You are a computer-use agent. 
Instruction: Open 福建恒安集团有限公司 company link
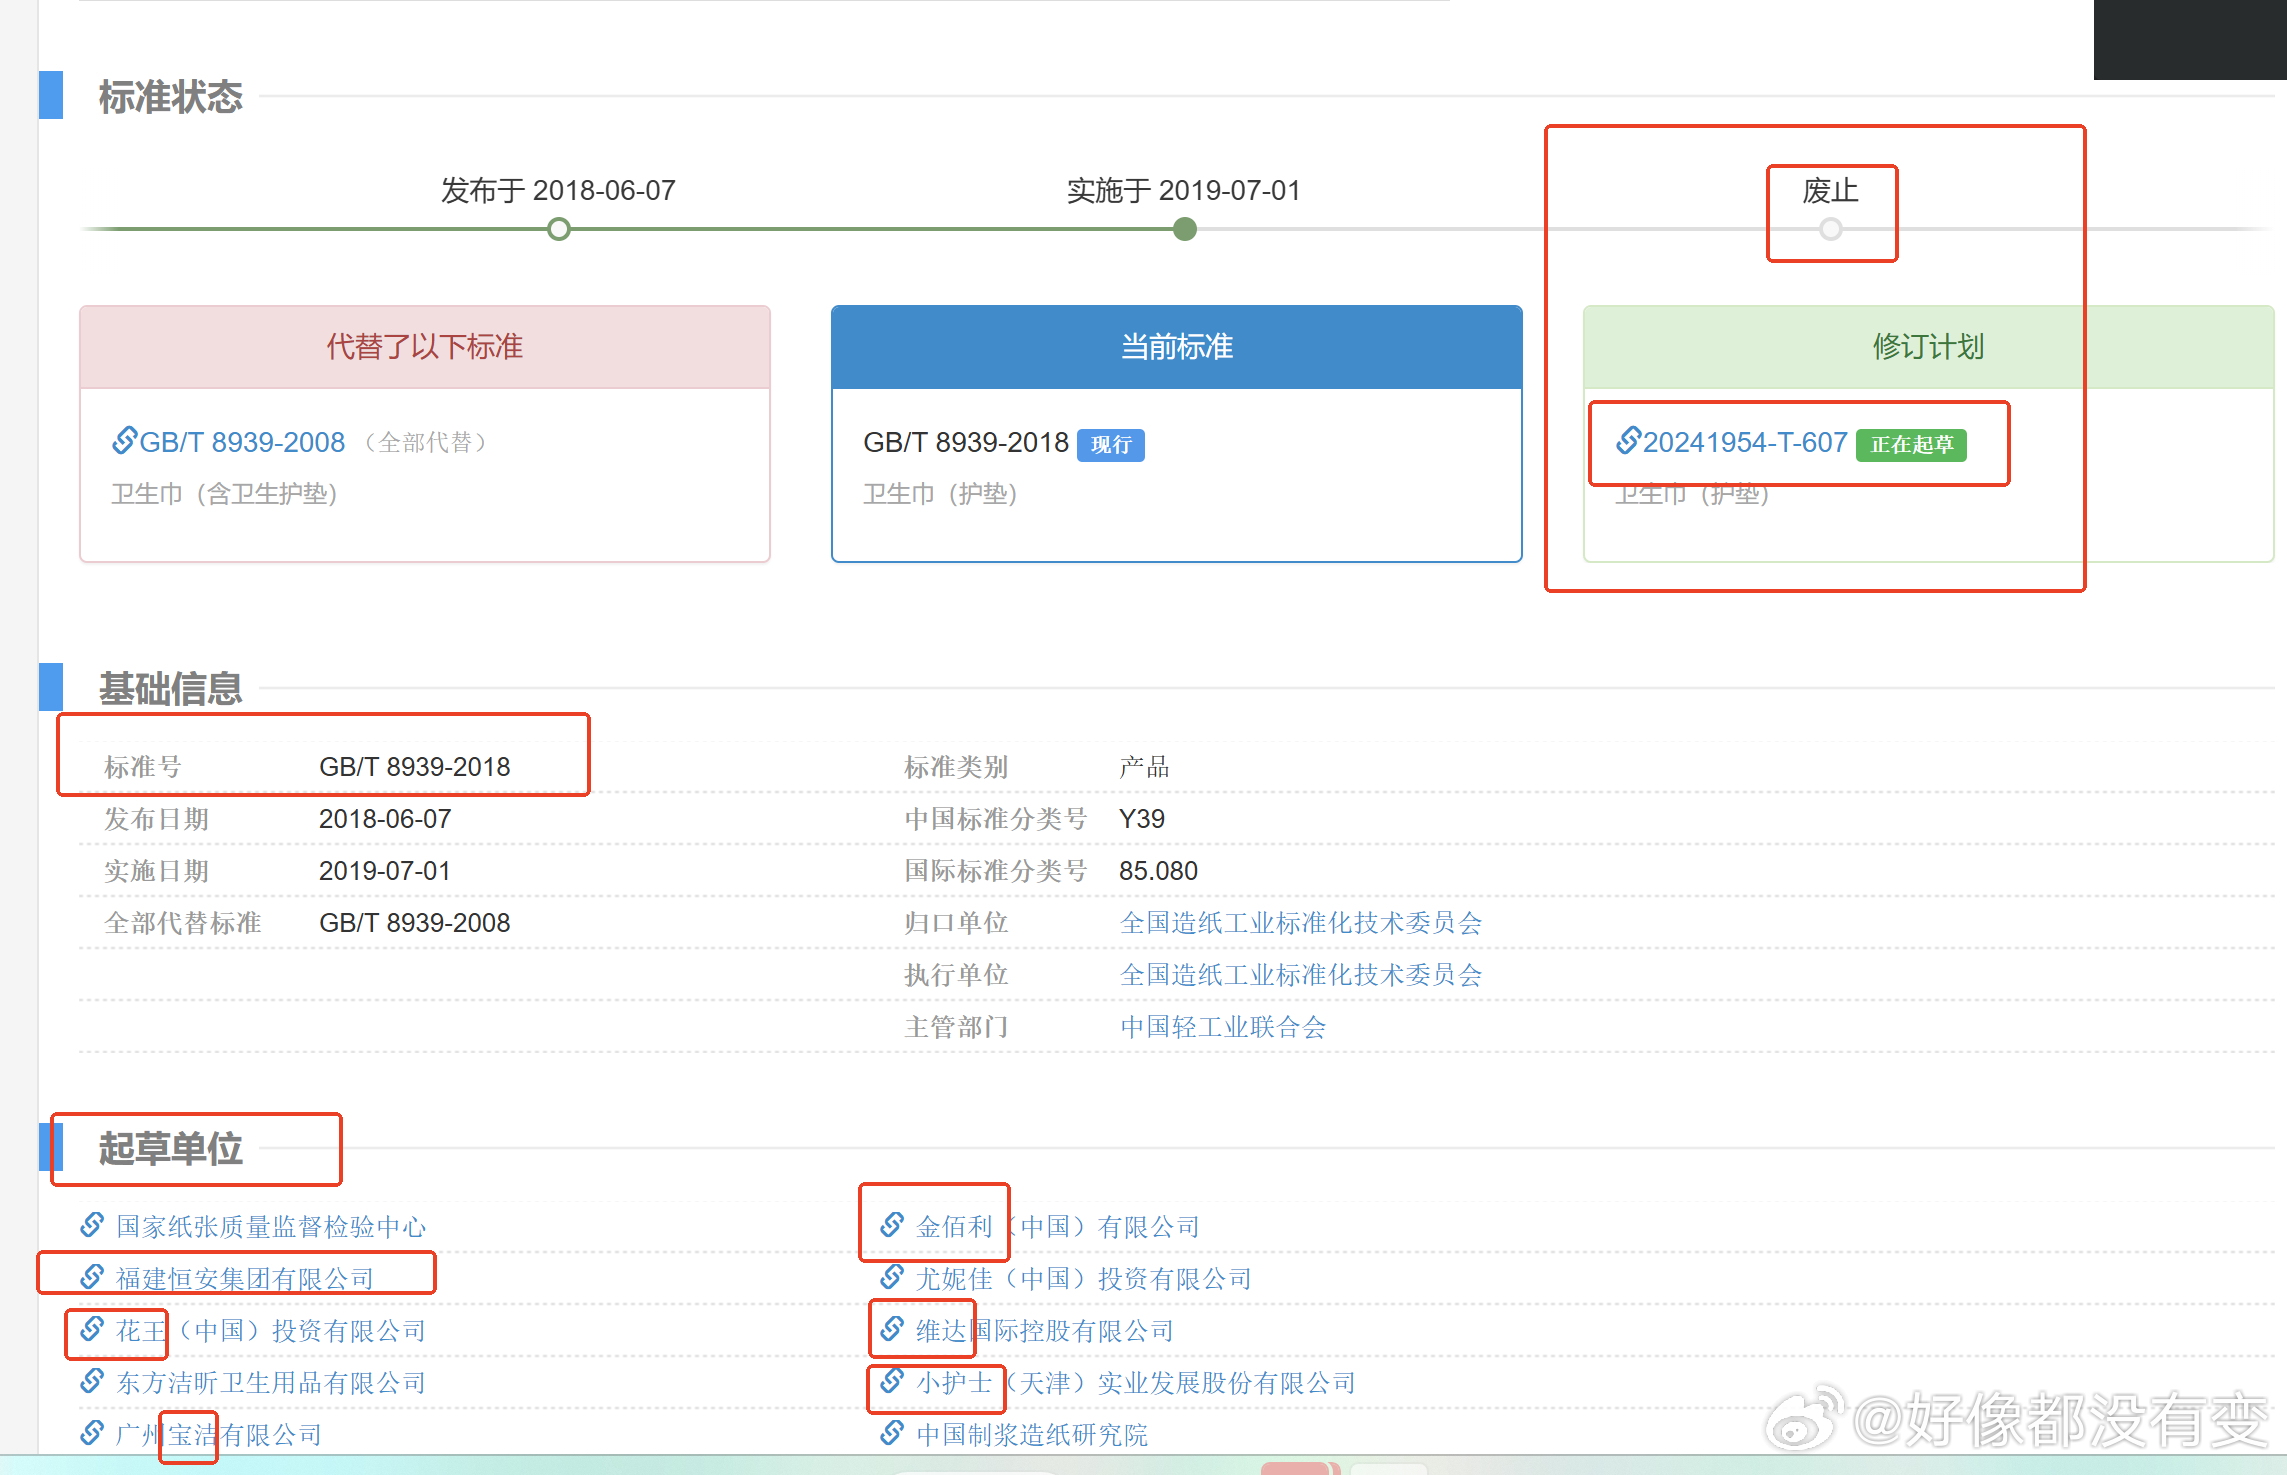pos(245,1279)
